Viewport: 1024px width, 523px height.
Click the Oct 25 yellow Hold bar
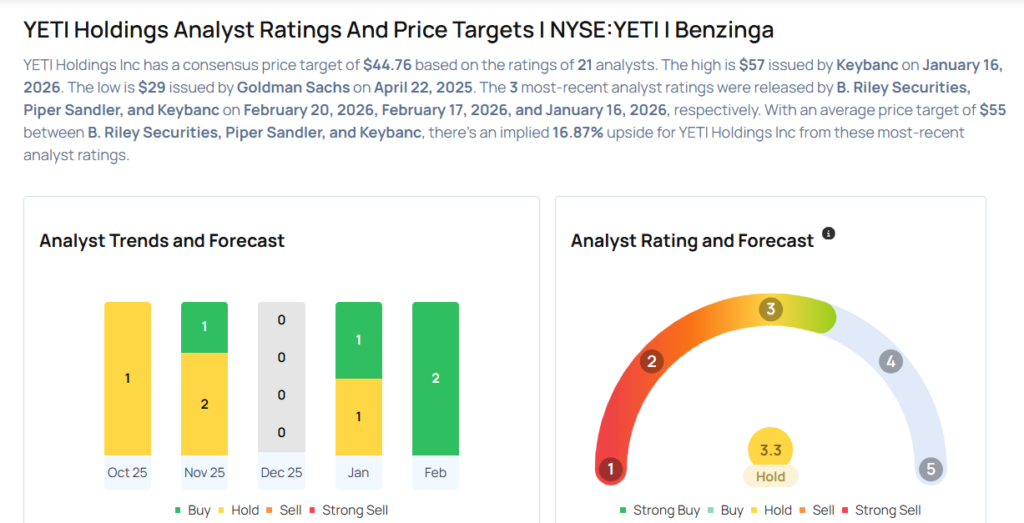[127, 378]
